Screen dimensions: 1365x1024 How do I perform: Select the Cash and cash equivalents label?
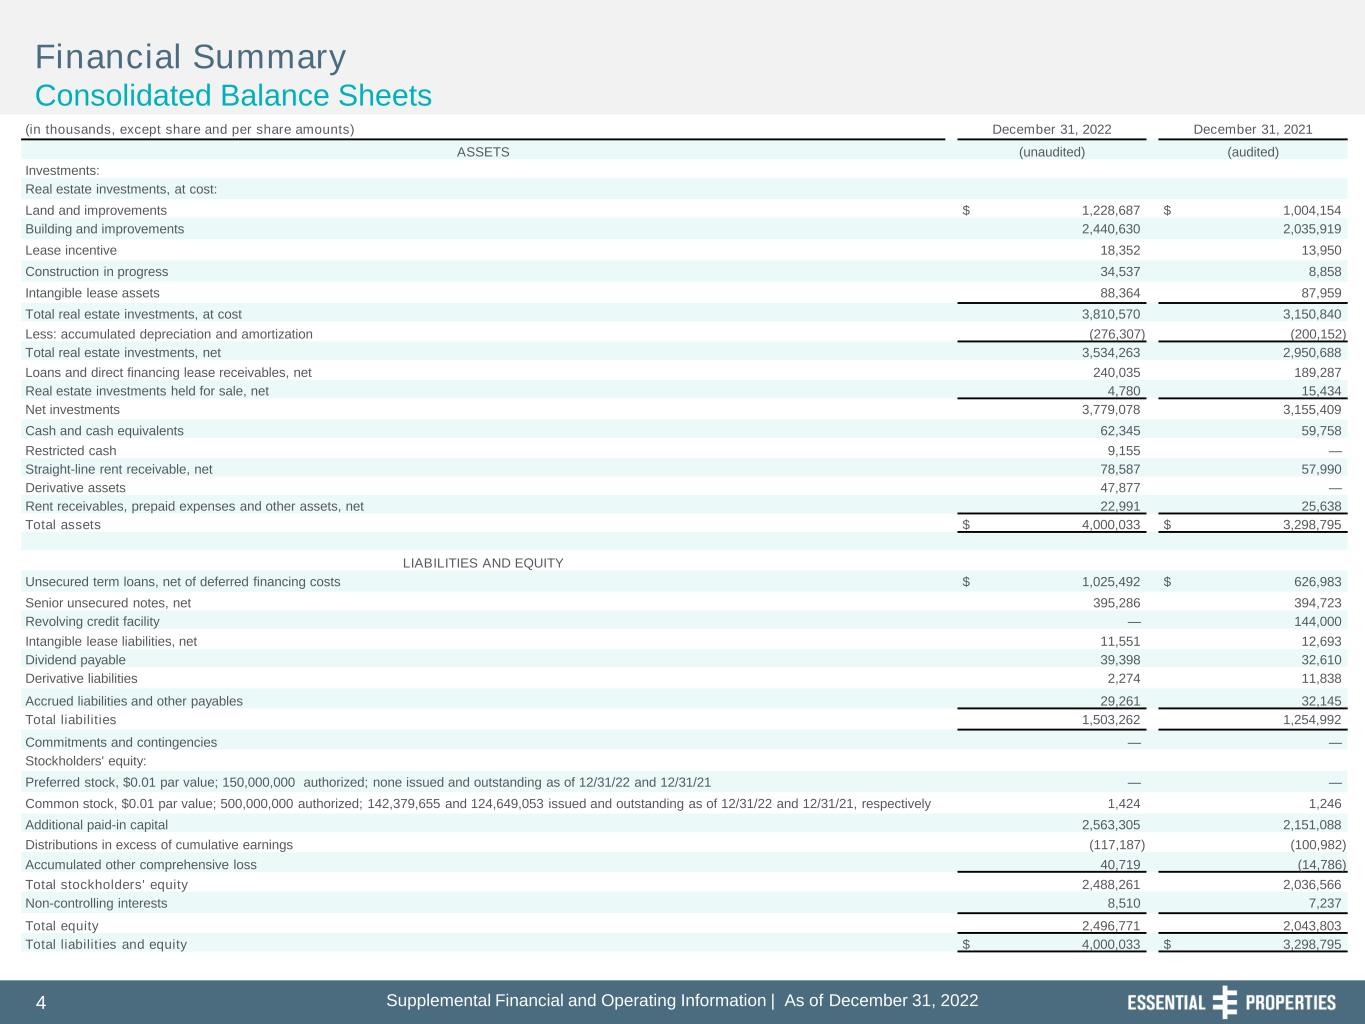[104, 431]
